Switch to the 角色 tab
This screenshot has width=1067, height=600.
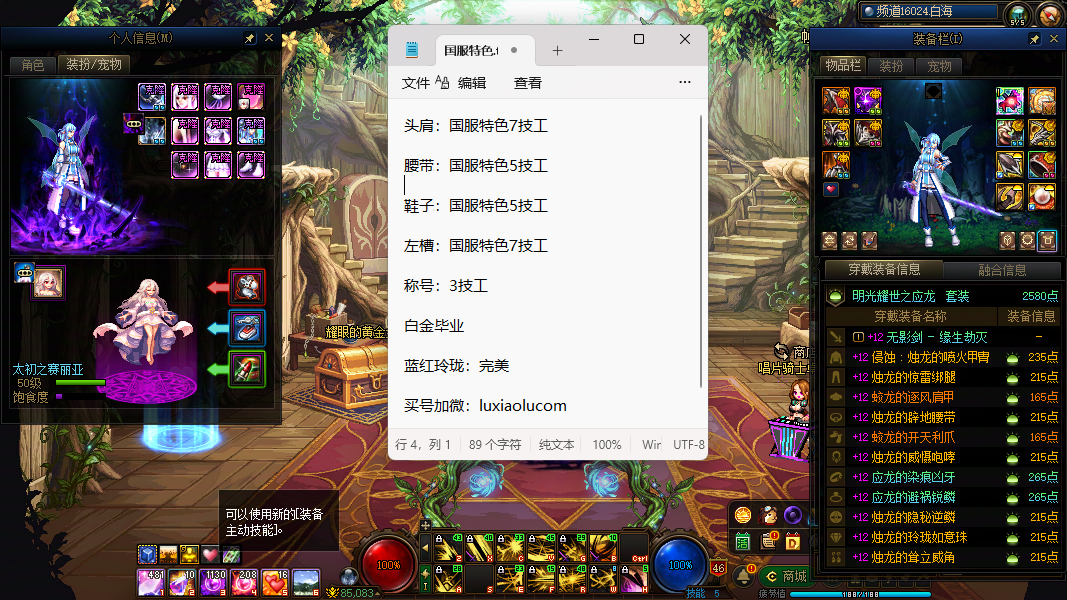coord(32,64)
